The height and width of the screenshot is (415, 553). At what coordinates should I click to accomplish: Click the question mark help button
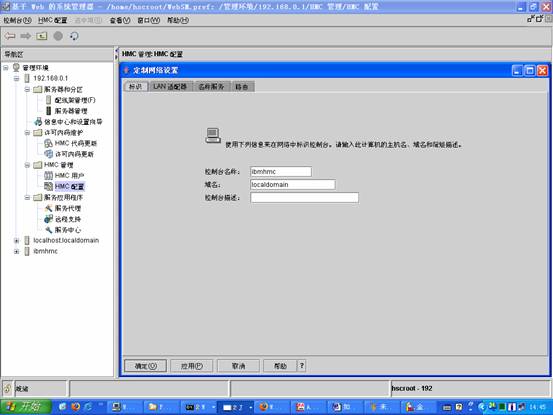coord(302,366)
